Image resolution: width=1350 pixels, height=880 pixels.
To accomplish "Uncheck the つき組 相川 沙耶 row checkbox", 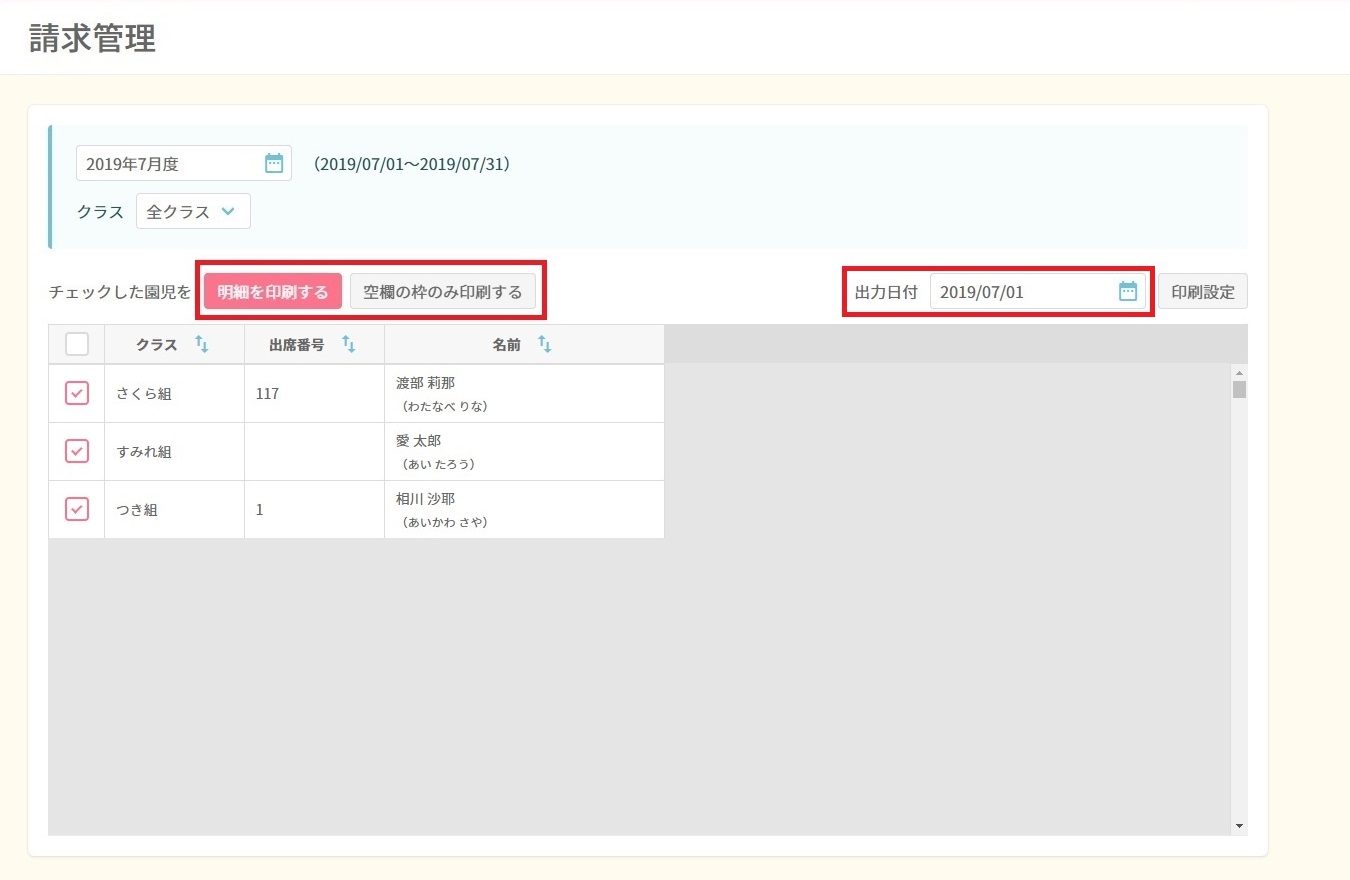I will point(77,509).
